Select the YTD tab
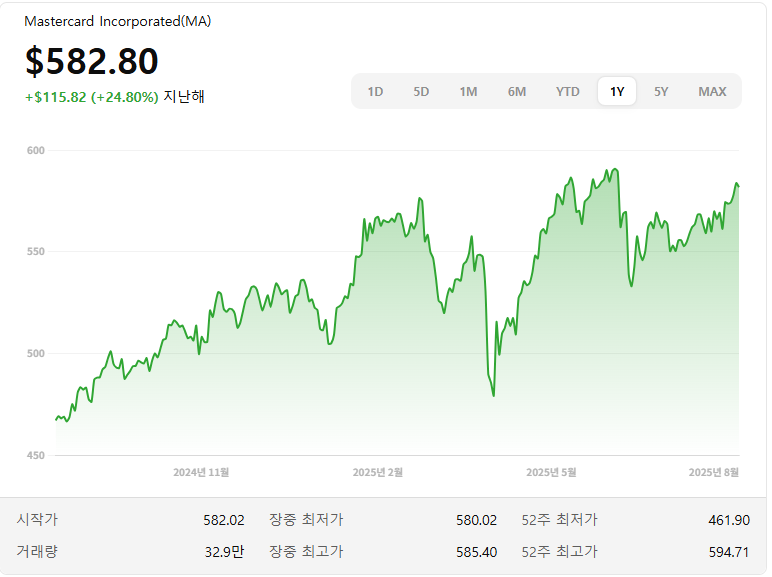Image resolution: width=772 pixels, height=577 pixels. 568,92
